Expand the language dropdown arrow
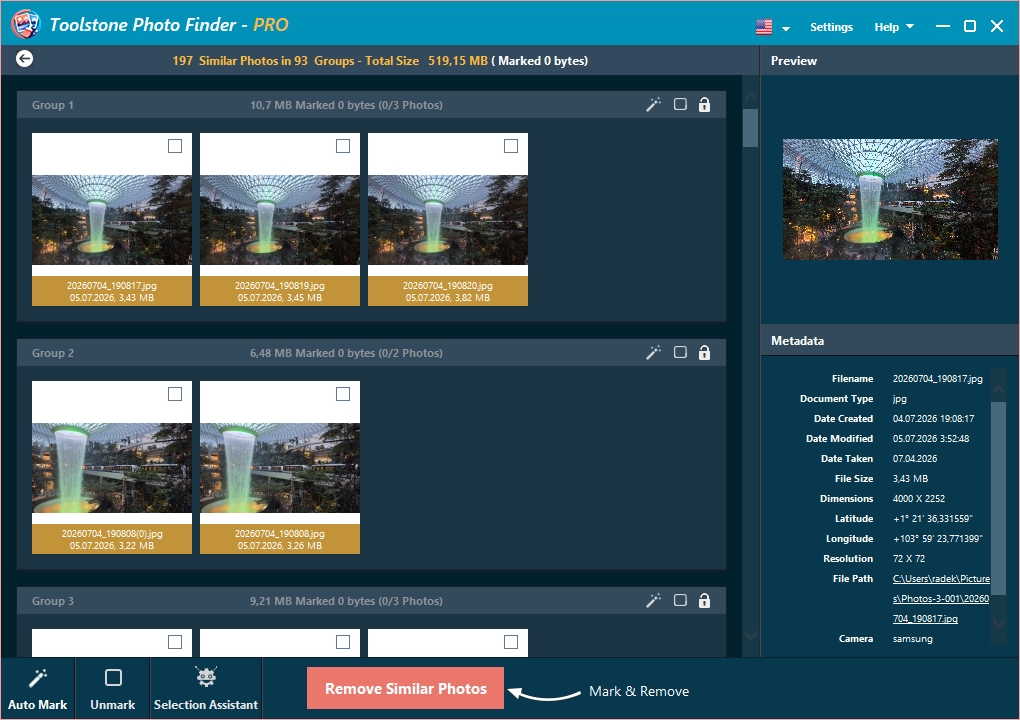 786,29
